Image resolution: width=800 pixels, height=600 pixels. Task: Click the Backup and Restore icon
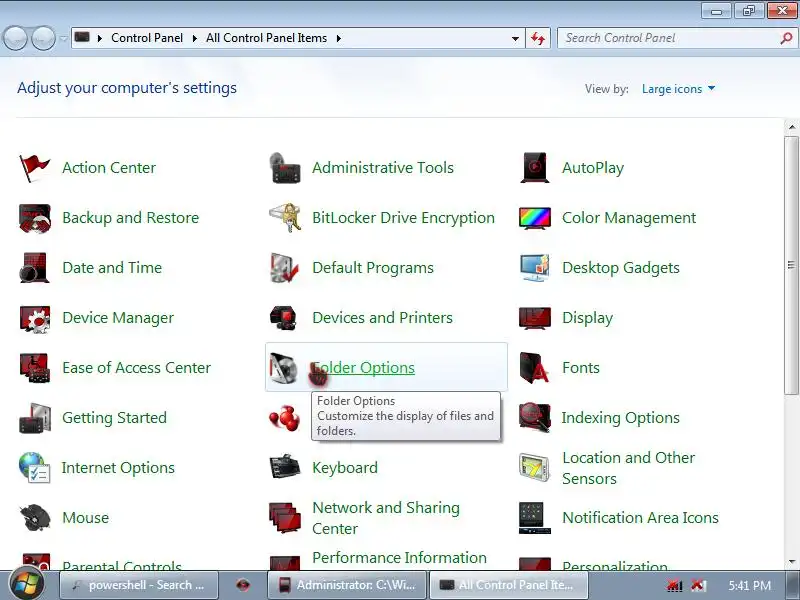(35, 218)
